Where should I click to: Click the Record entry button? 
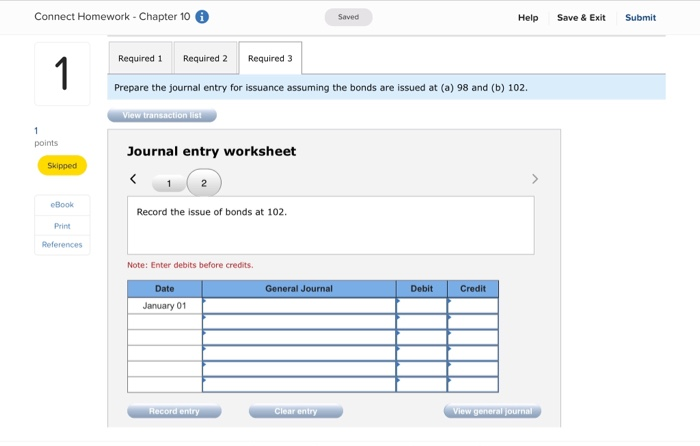[x=174, y=411]
